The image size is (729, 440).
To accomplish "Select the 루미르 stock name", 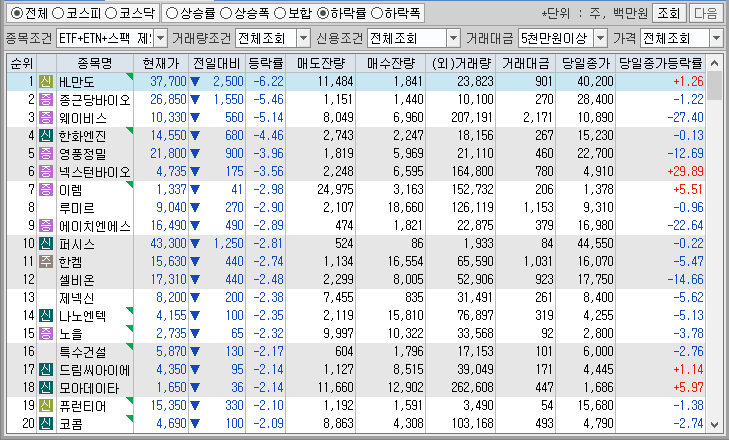I will 77,208.
